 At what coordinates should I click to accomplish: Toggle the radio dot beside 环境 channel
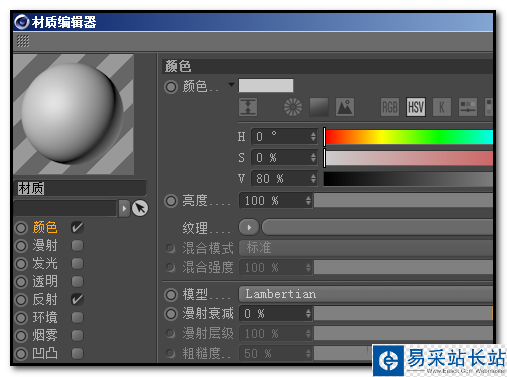21,318
